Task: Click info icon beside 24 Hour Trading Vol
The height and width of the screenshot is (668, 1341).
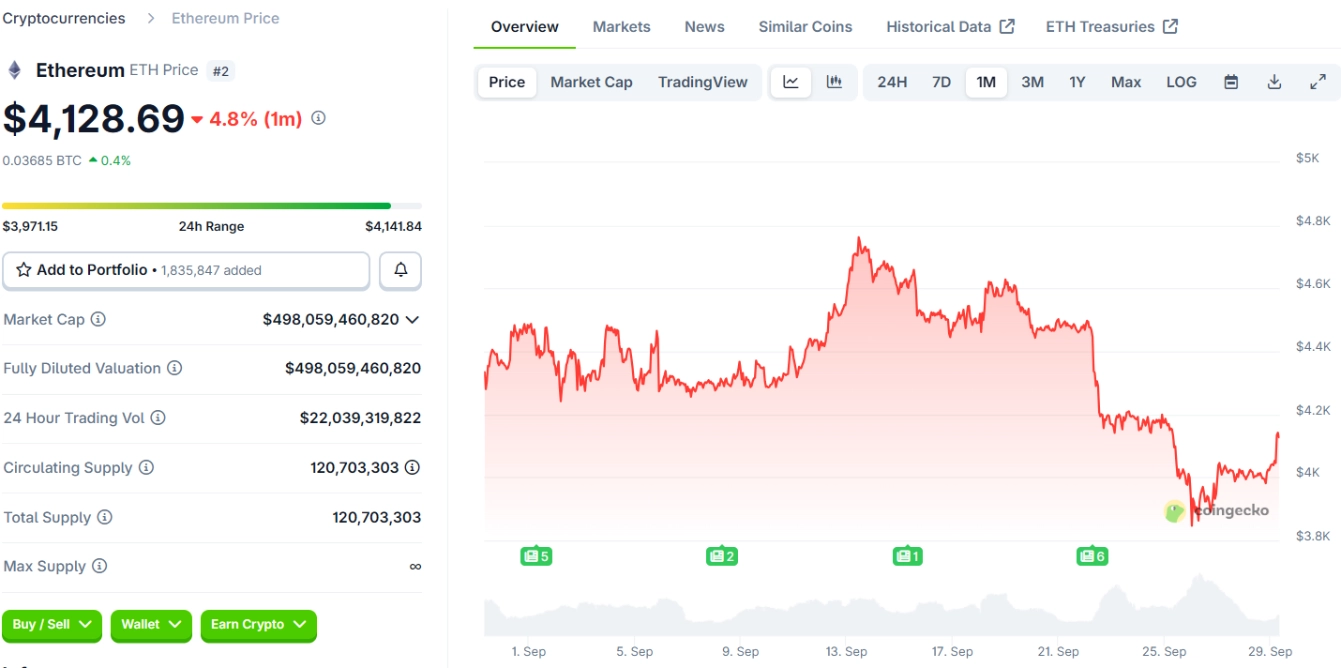Action: [x=158, y=418]
